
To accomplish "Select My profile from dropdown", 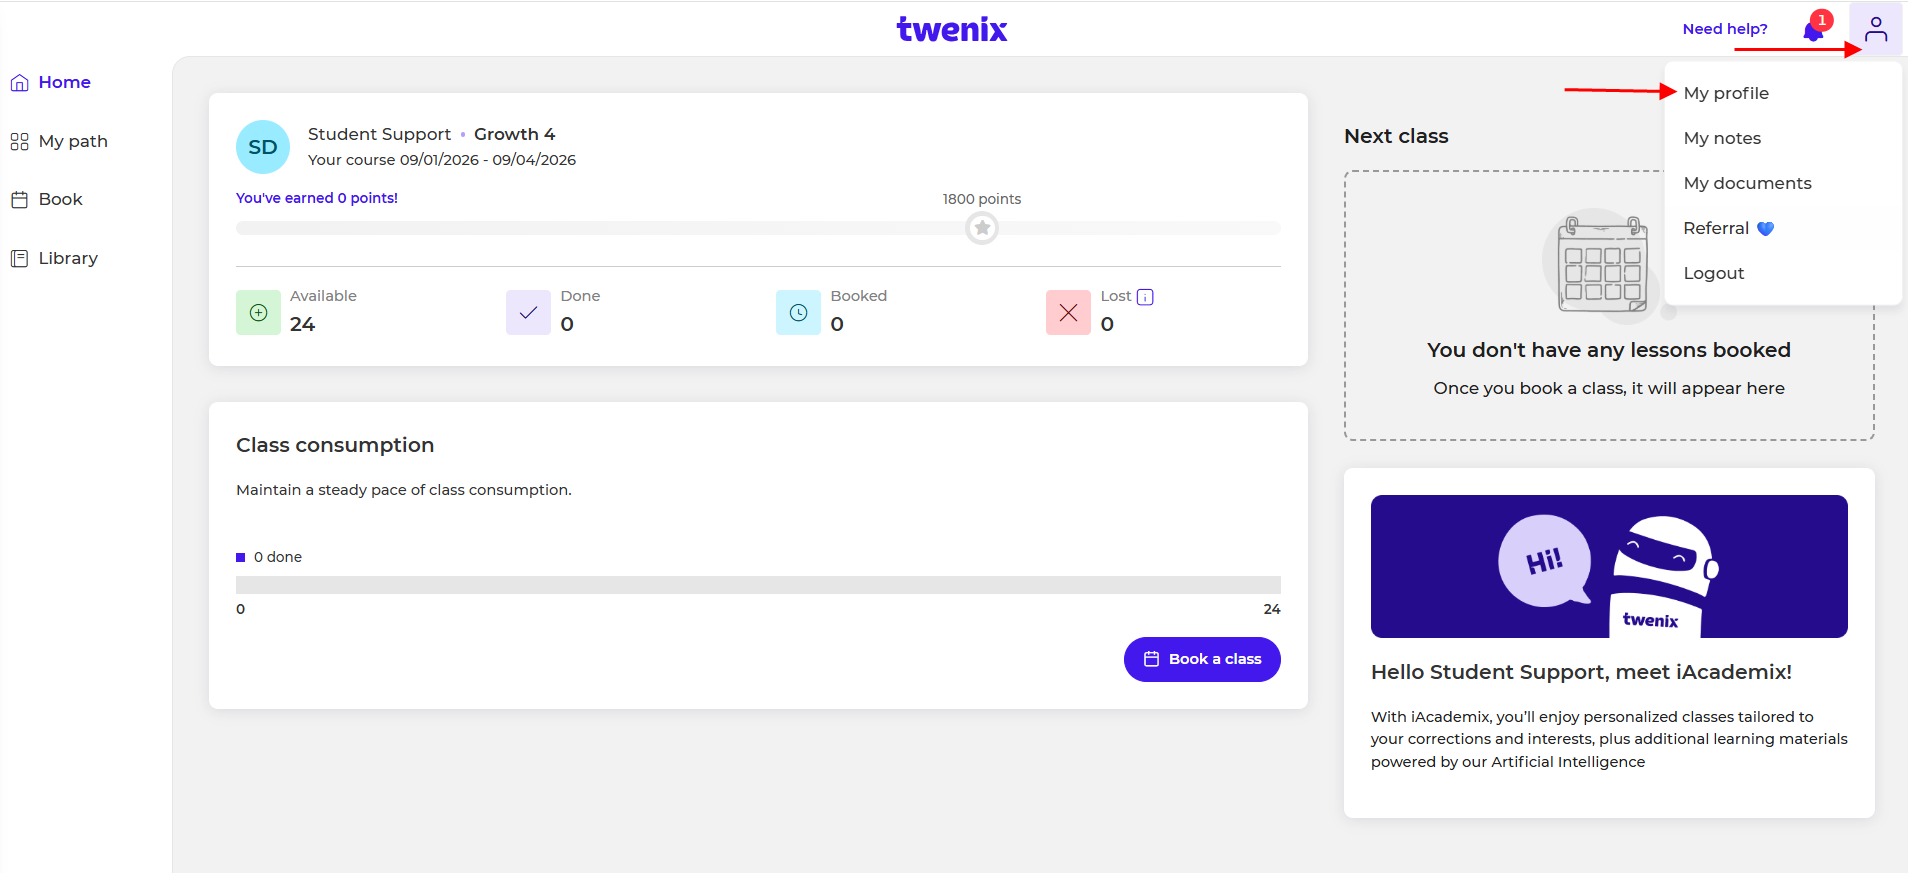I will pyautogui.click(x=1726, y=93).
